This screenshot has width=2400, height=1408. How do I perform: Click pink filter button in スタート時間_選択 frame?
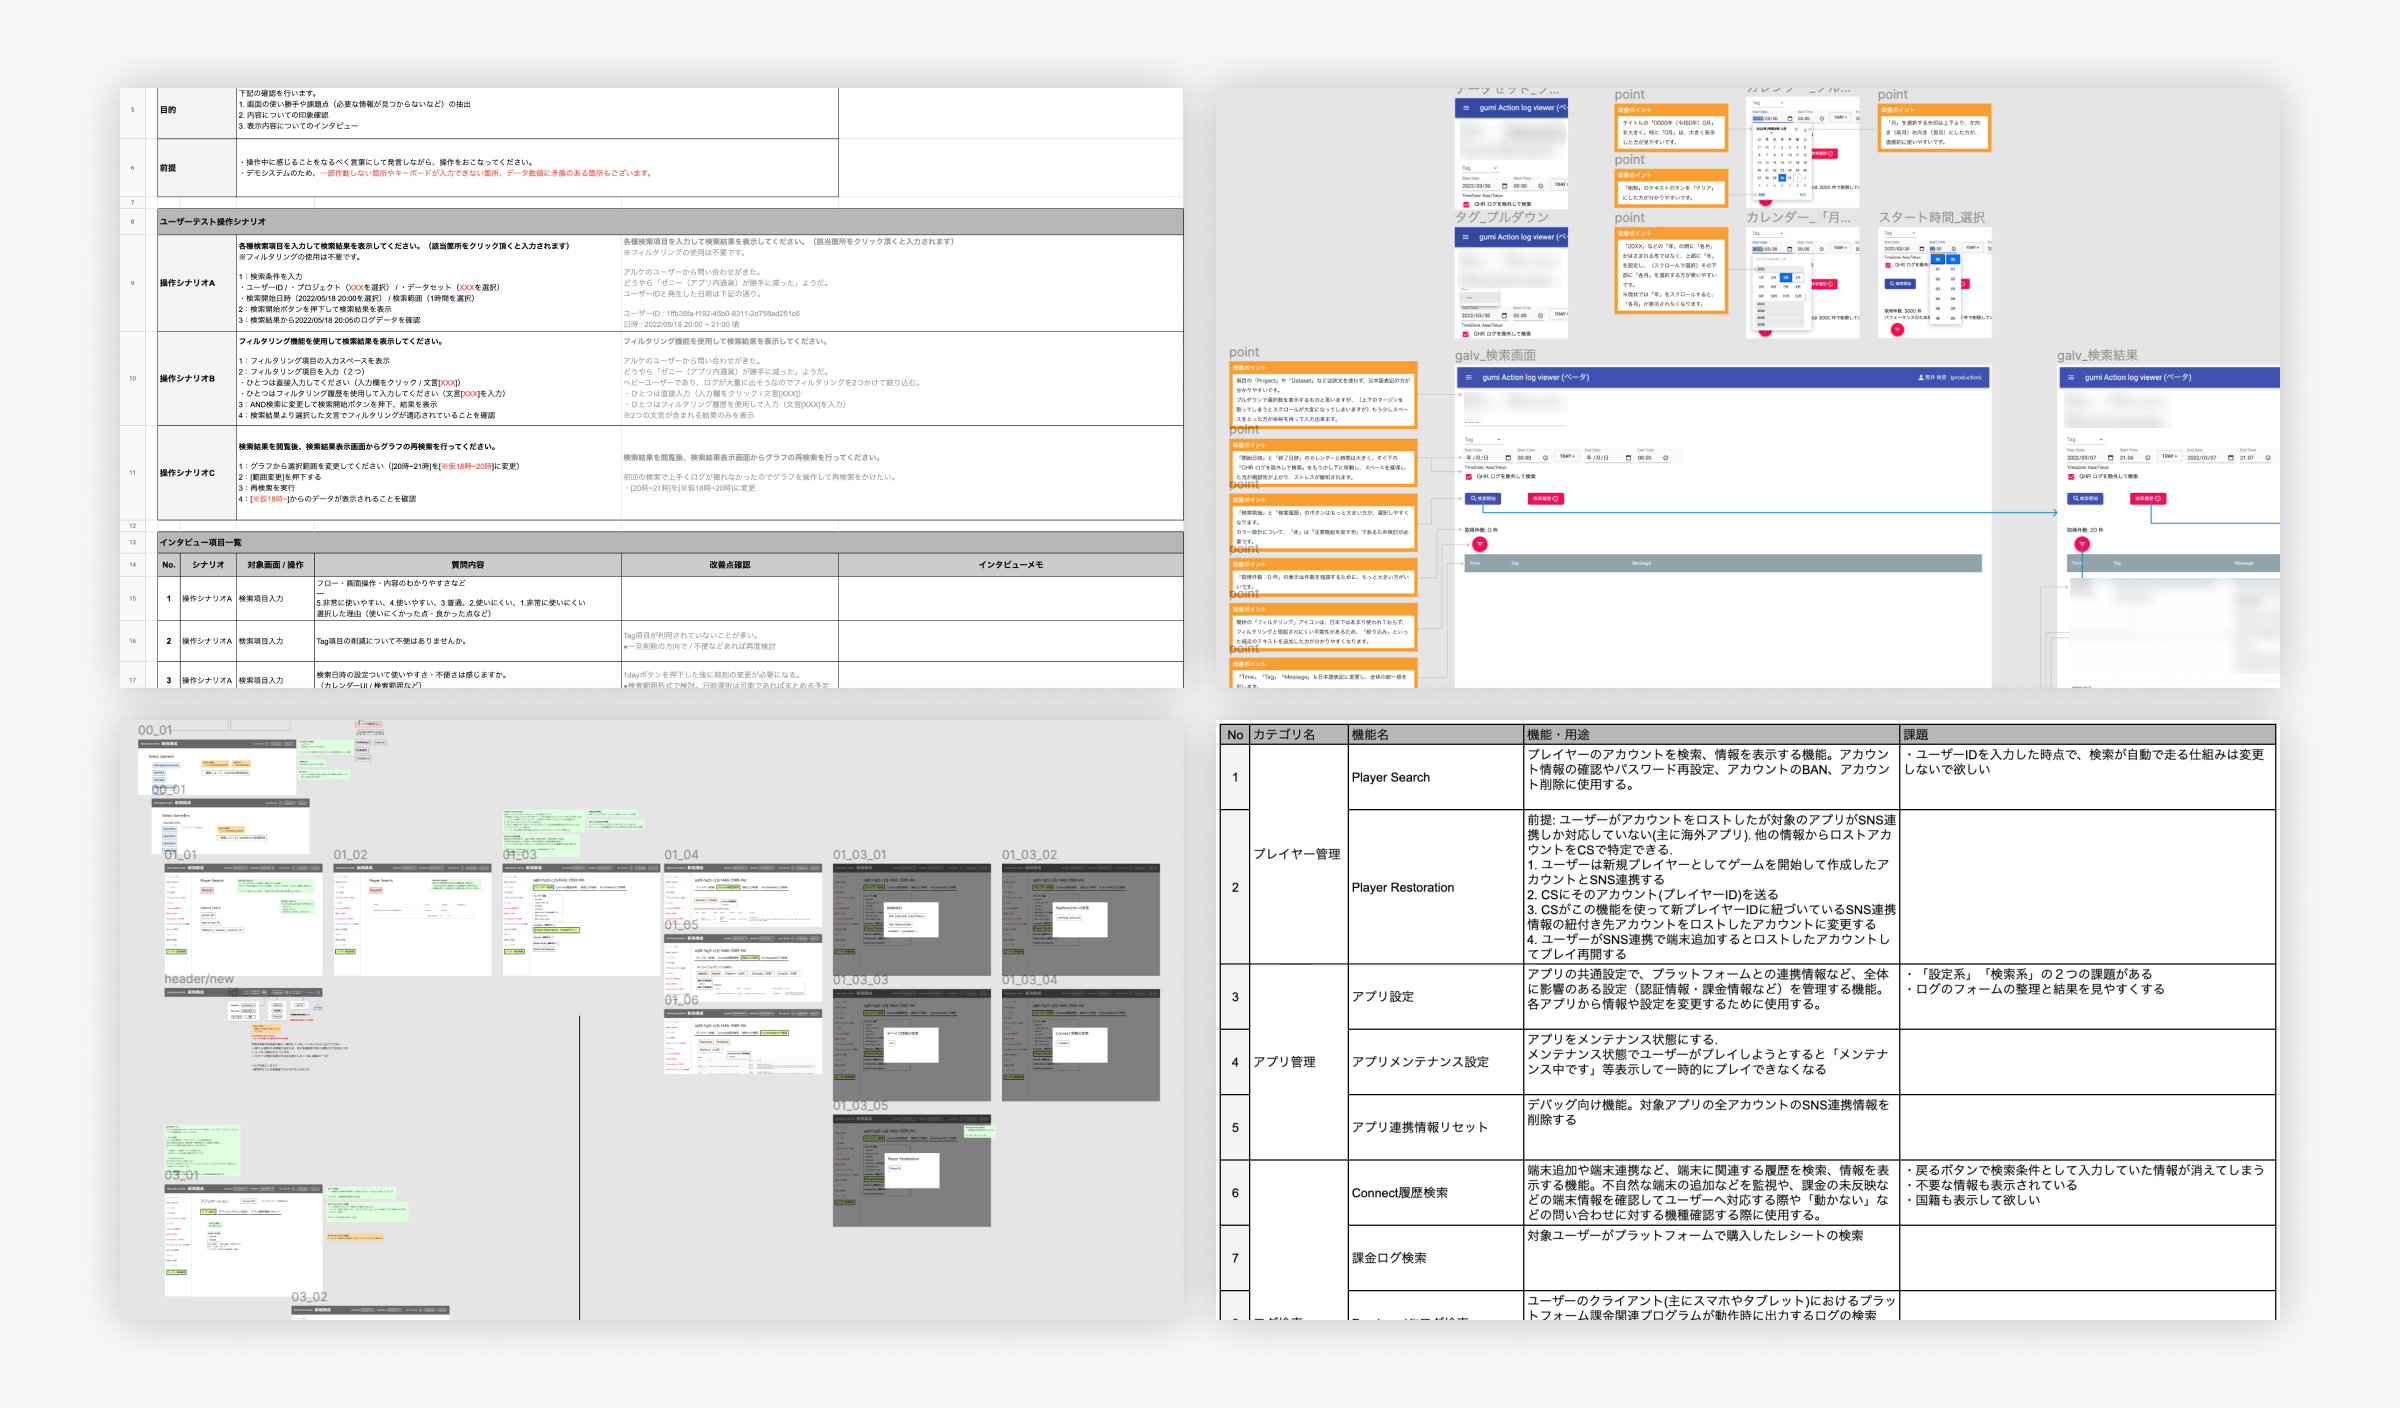point(1897,329)
